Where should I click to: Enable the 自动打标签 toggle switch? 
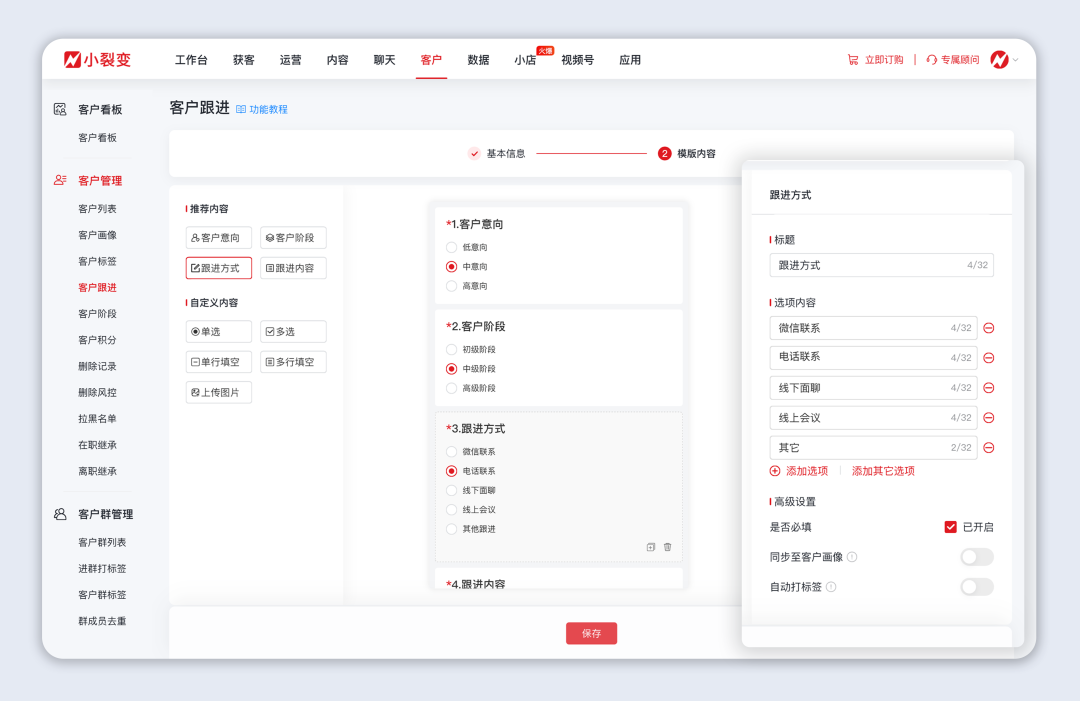[975, 588]
